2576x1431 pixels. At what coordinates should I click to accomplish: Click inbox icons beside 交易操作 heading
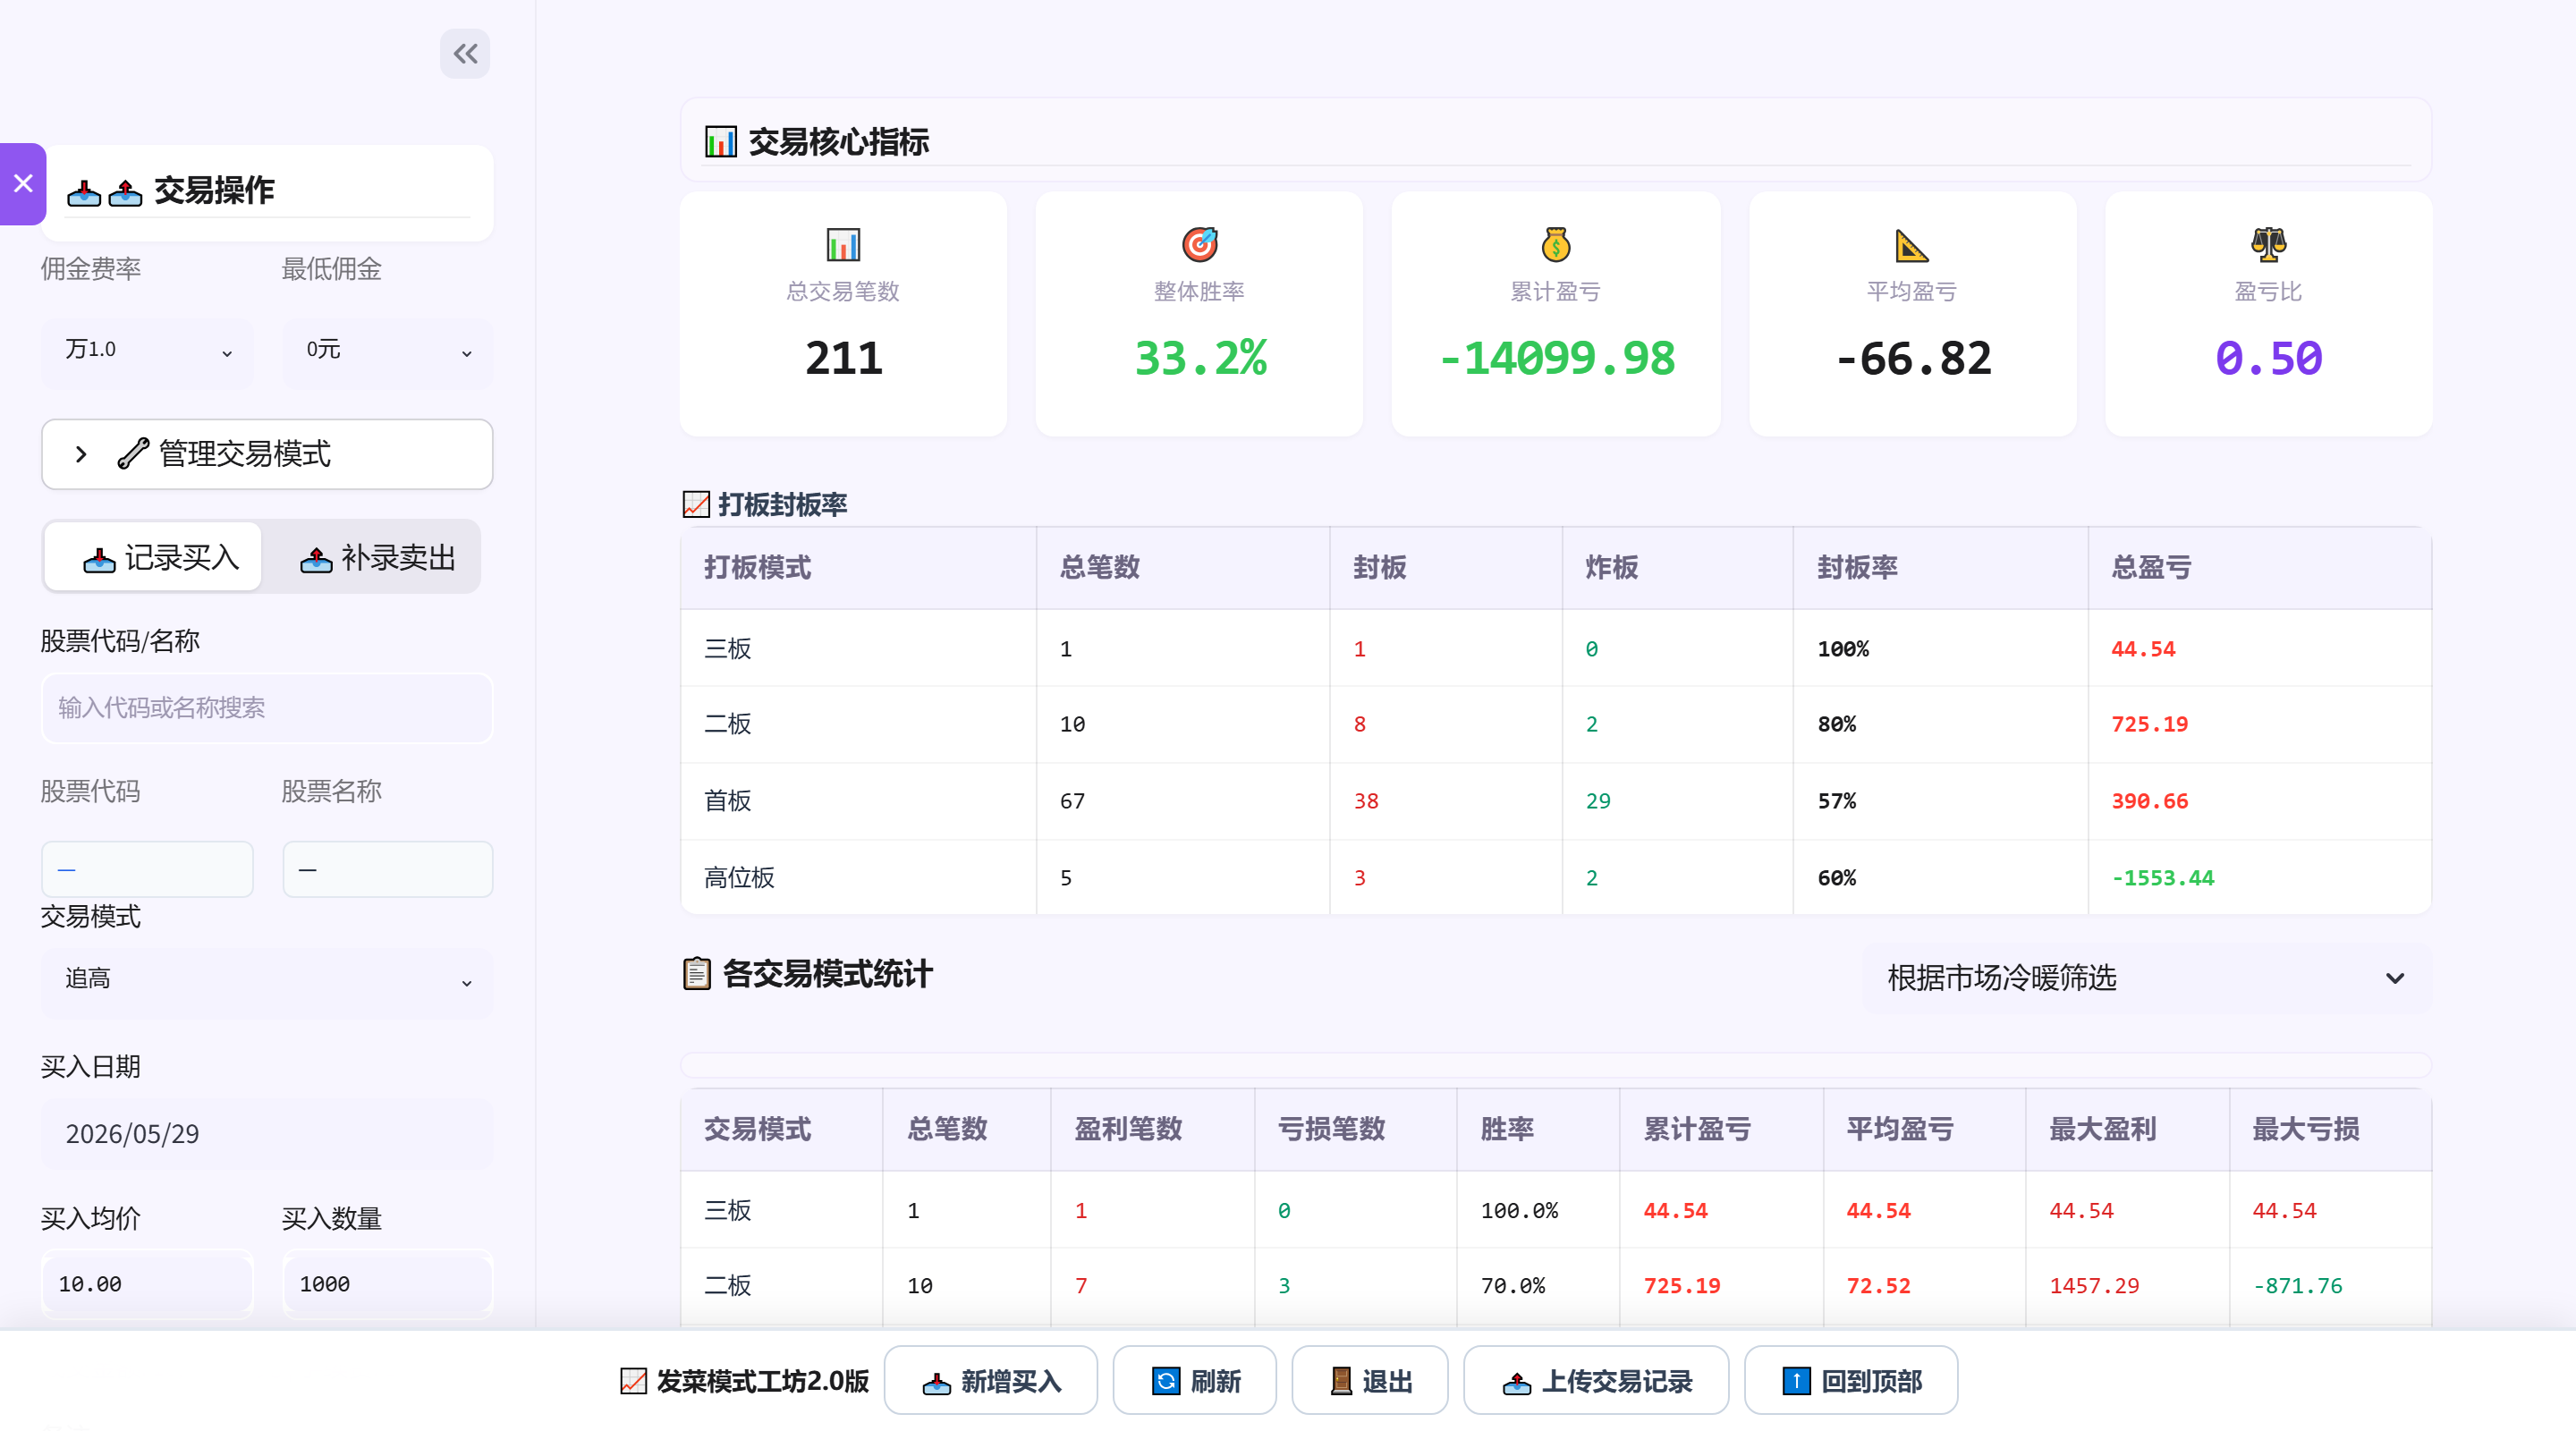pyautogui.click(x=104, y=191)
